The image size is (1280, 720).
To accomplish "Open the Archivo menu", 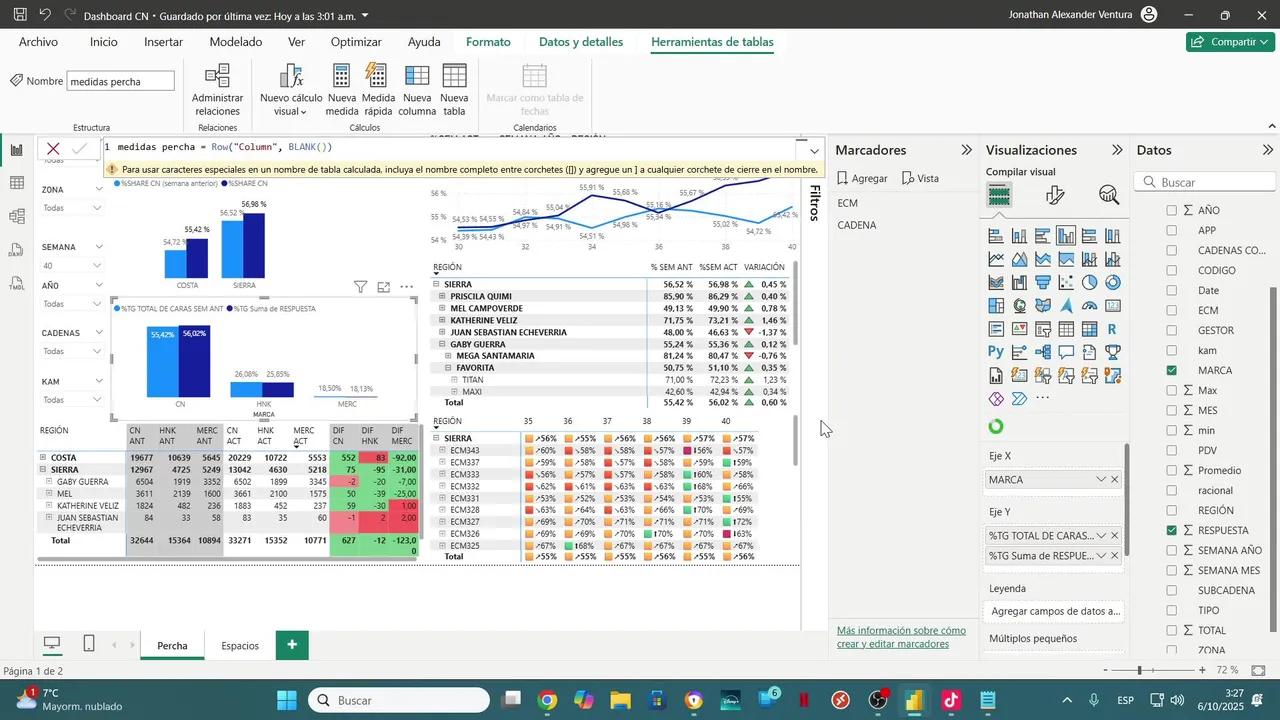I will (38, 42).
